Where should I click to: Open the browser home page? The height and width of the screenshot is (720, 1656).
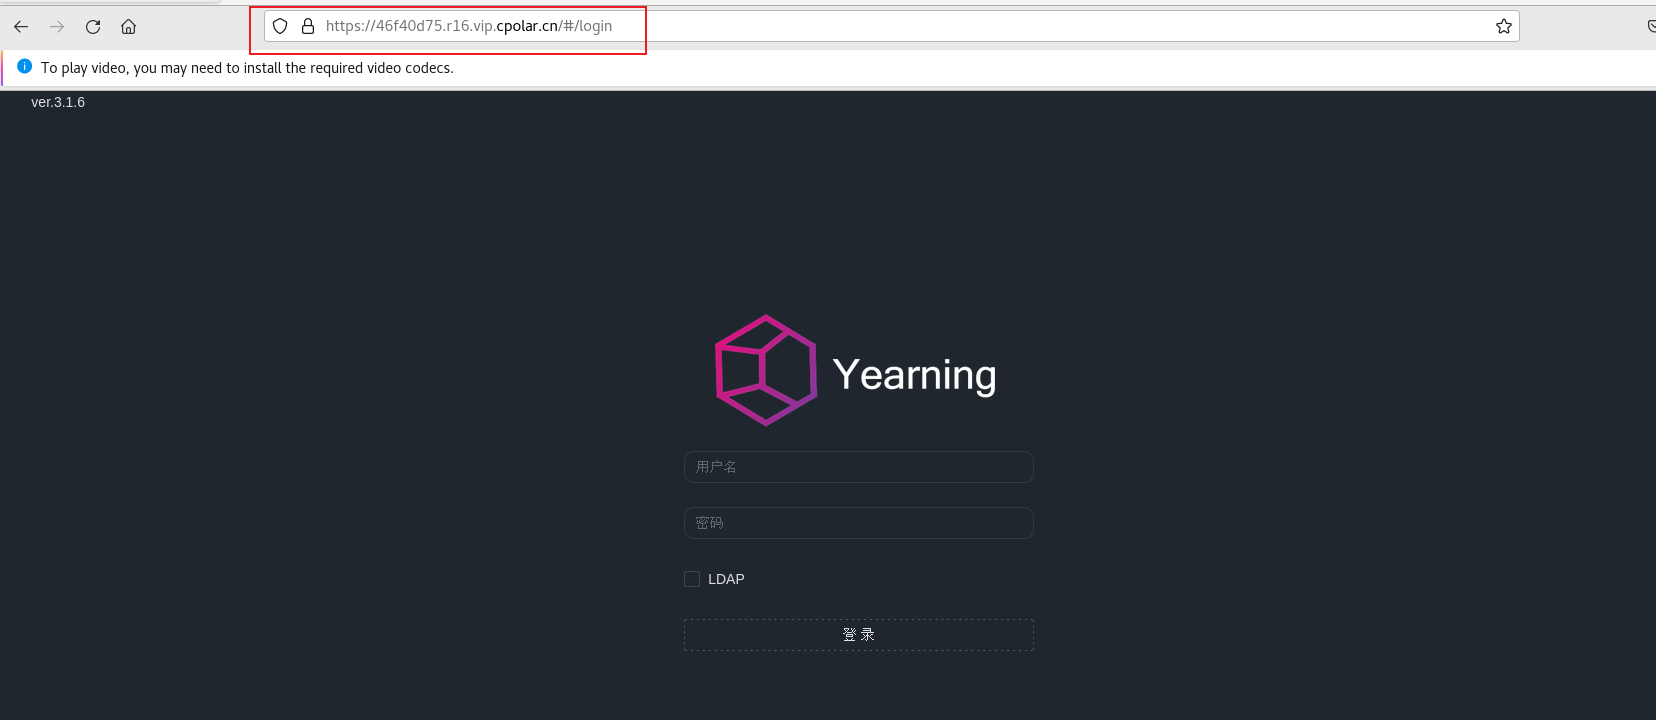coord(129,27)
